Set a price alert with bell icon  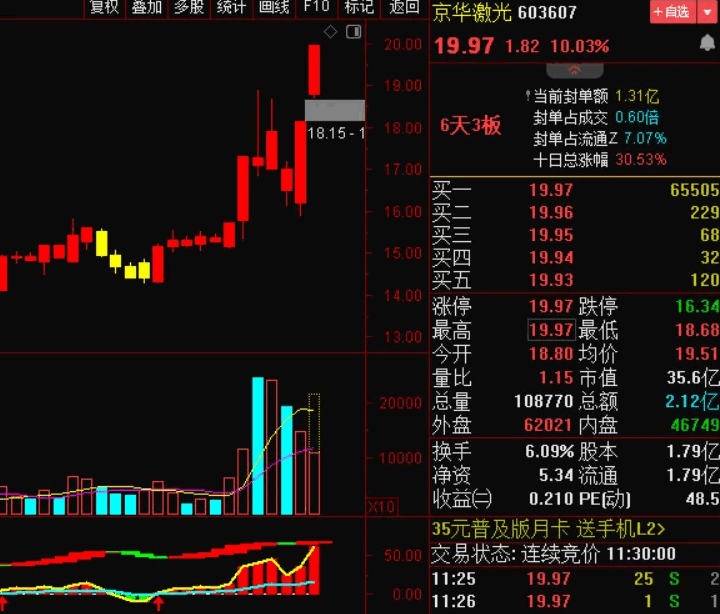click(707, 43)
